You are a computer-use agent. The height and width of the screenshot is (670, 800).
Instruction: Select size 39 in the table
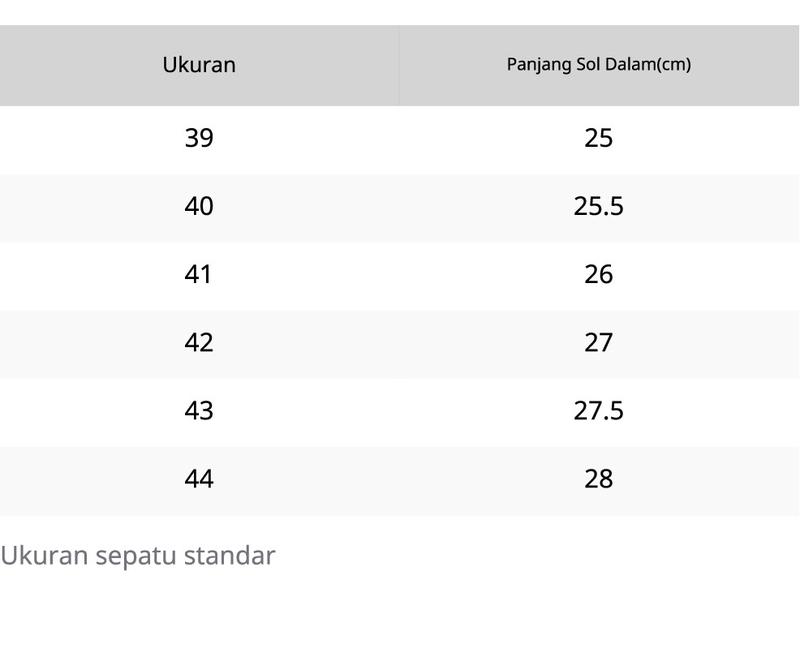[199, 138]
